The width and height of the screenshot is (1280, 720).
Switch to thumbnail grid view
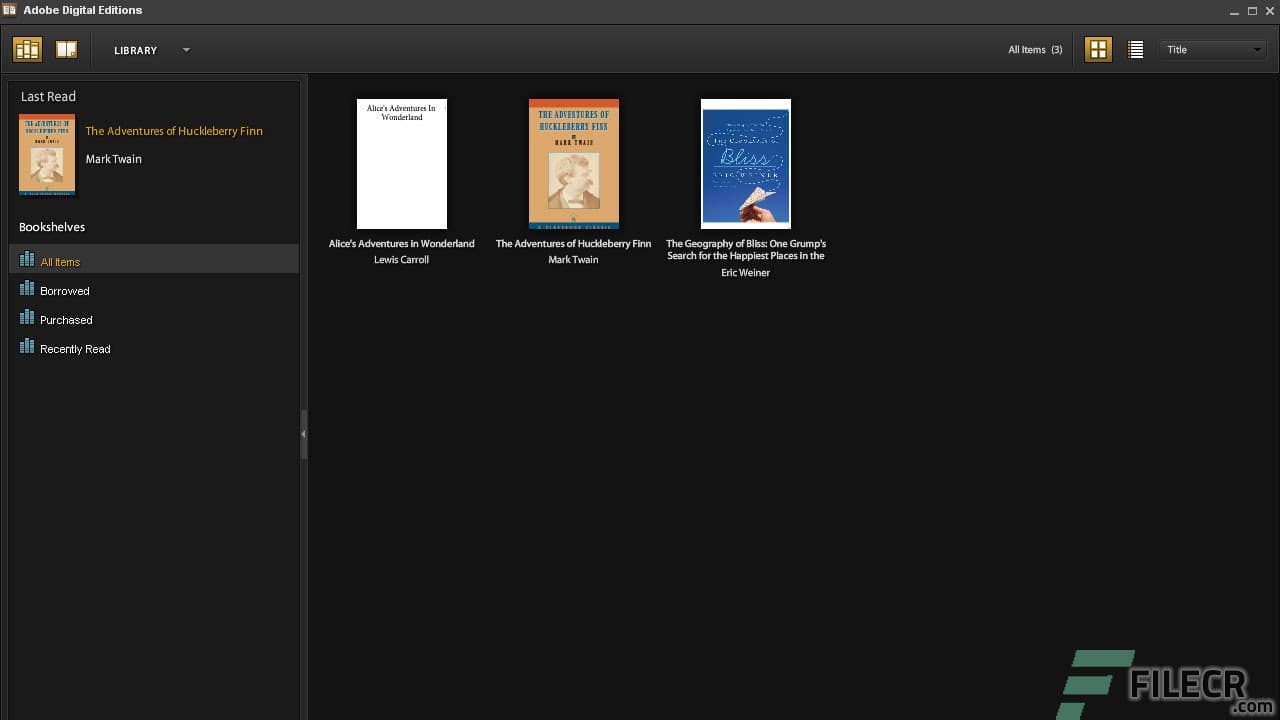(x=1098, y=48)
